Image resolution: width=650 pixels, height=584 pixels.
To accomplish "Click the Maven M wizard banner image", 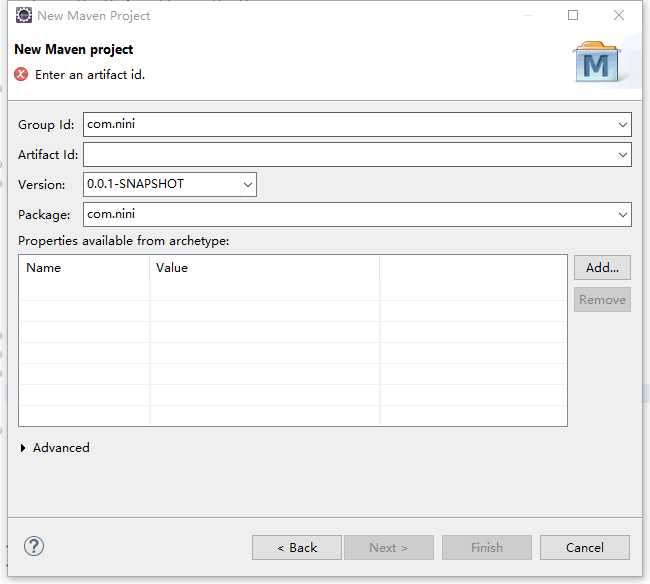I will (597, 62).
